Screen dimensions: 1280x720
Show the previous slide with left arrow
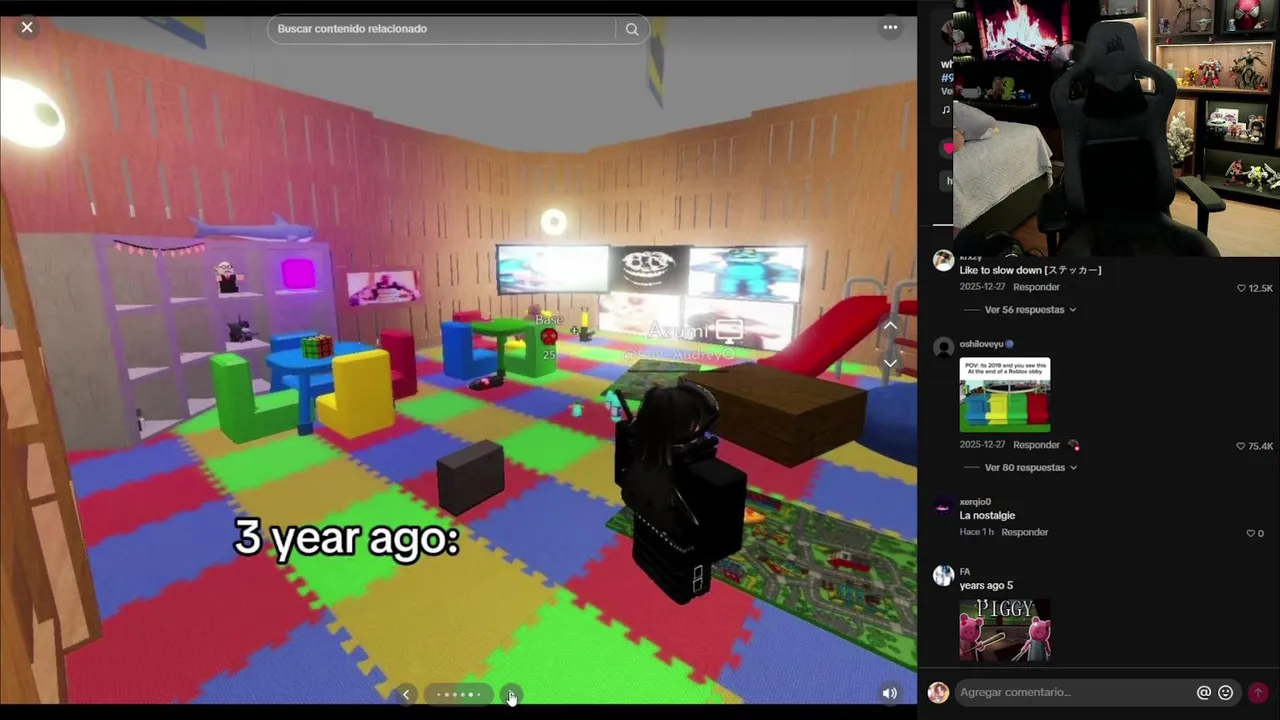(x=405, y=694)
